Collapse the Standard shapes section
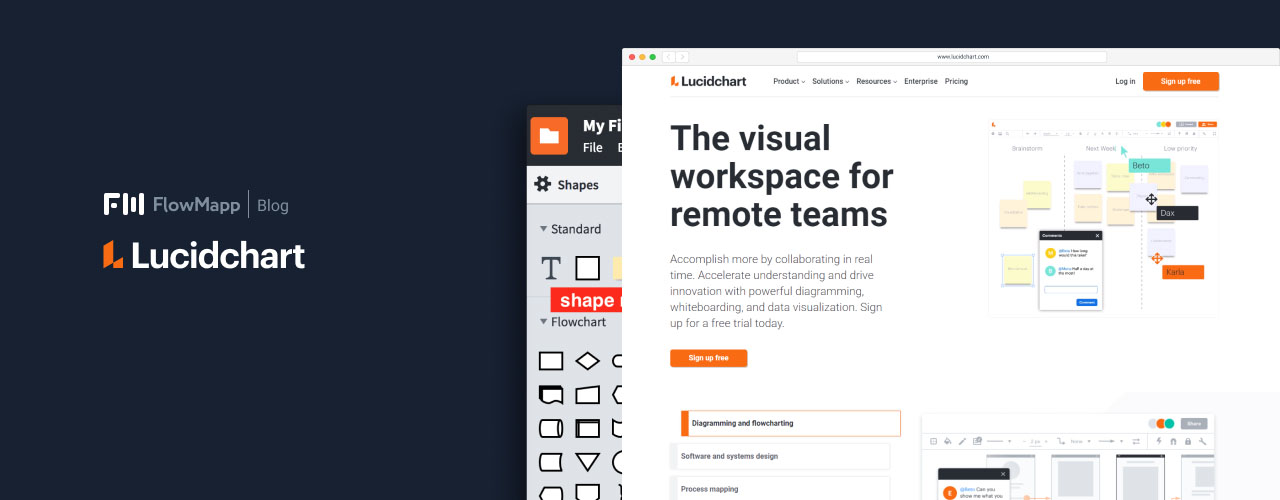The image size is (1280, 500). [544, 229]
